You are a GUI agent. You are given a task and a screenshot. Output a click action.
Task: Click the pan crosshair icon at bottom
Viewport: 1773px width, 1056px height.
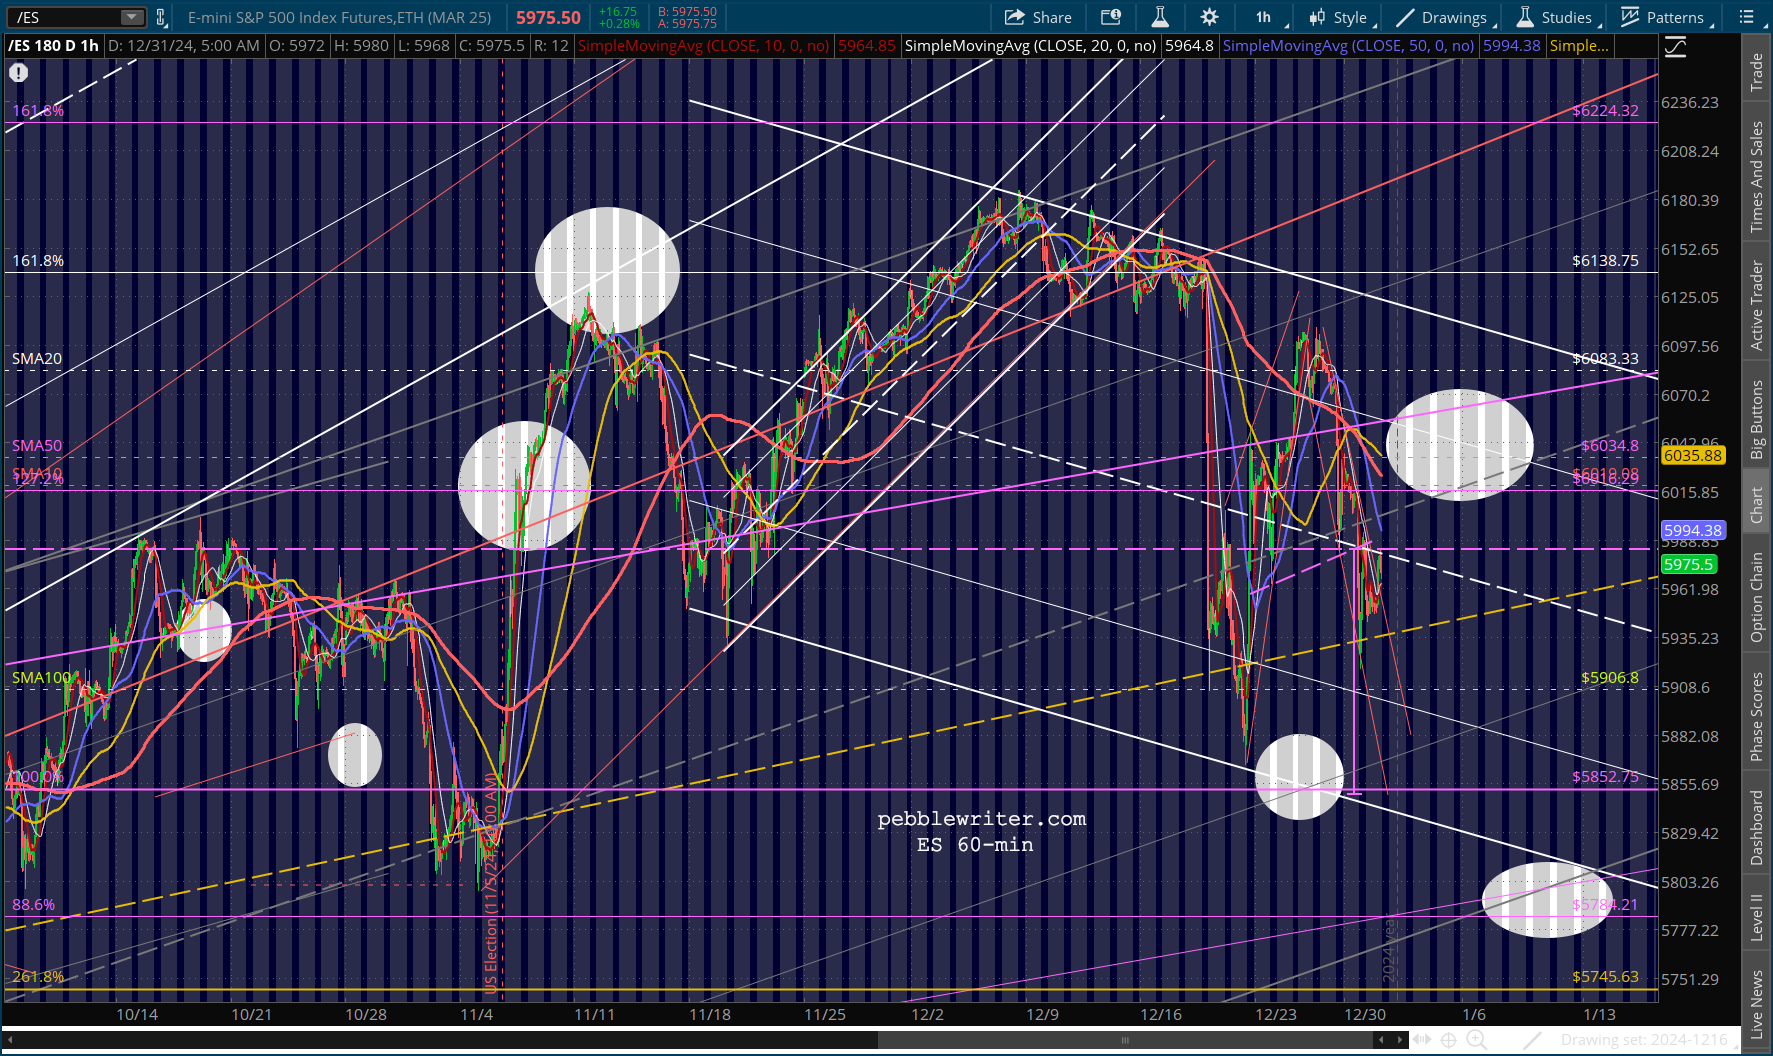coord(1448,1040)
